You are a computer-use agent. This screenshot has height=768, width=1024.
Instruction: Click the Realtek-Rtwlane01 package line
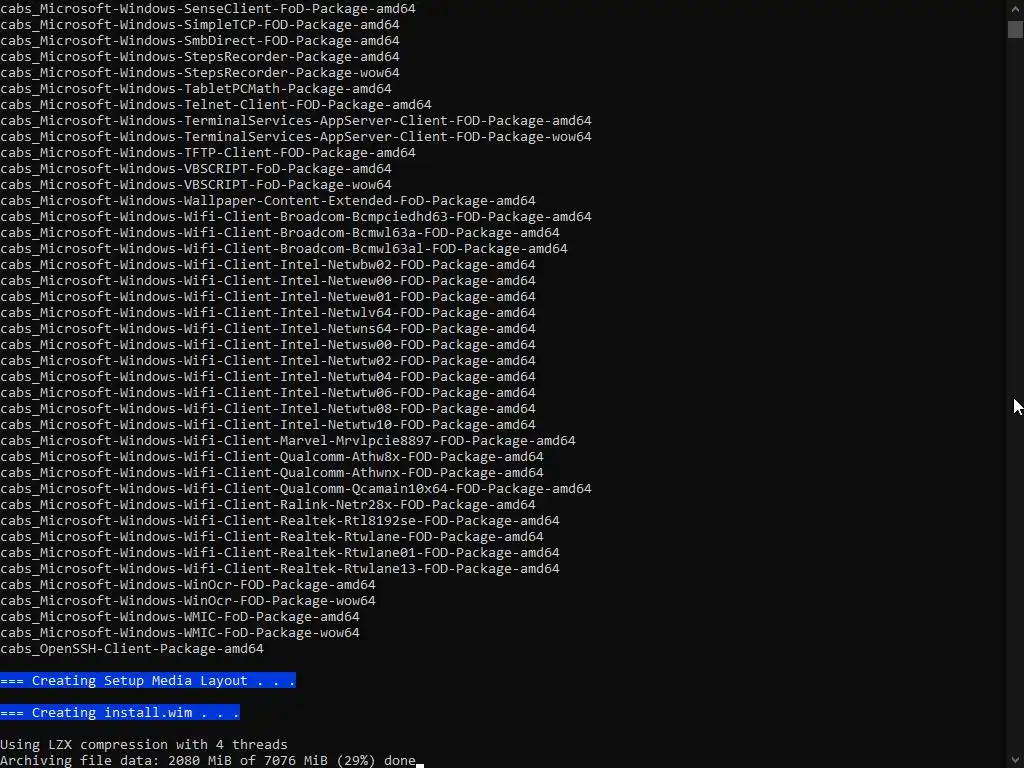(280, 552)
